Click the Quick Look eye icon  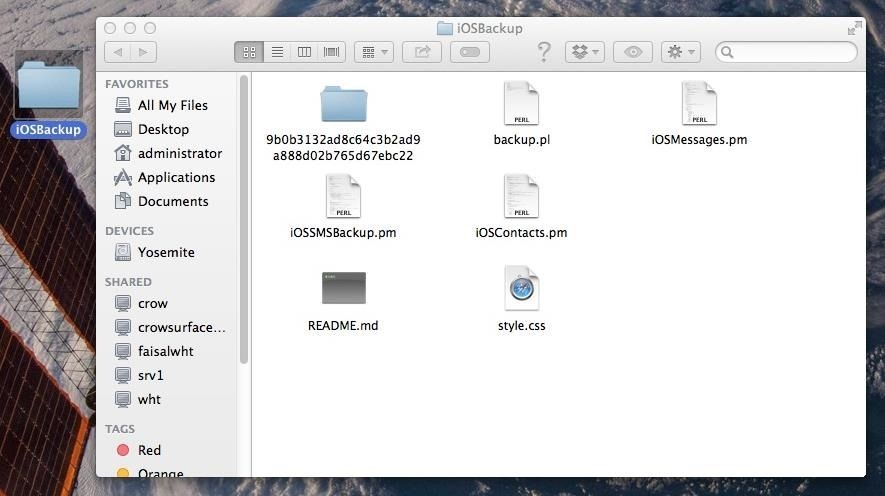point(632,52)
